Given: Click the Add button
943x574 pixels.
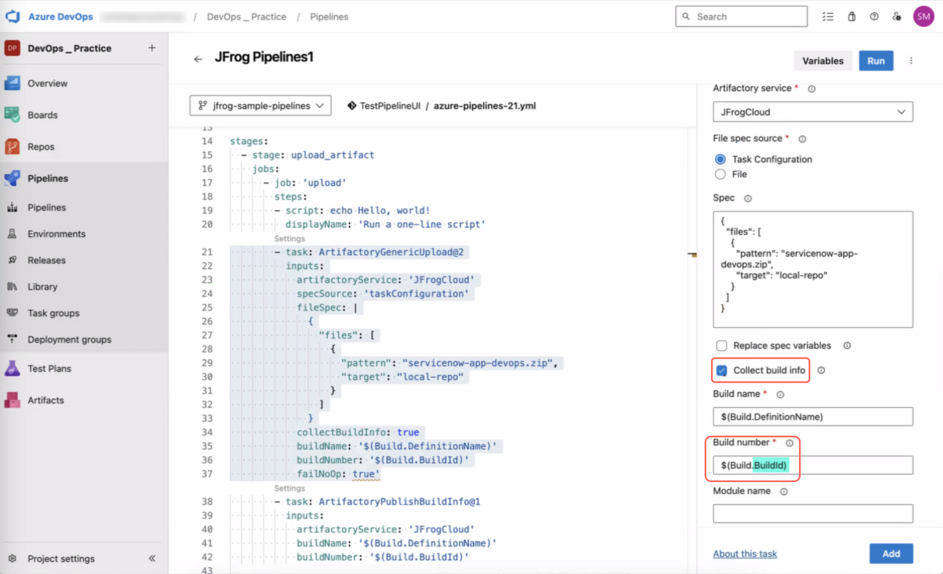Looking at the screenshot, I should click(x=891, y=554).
